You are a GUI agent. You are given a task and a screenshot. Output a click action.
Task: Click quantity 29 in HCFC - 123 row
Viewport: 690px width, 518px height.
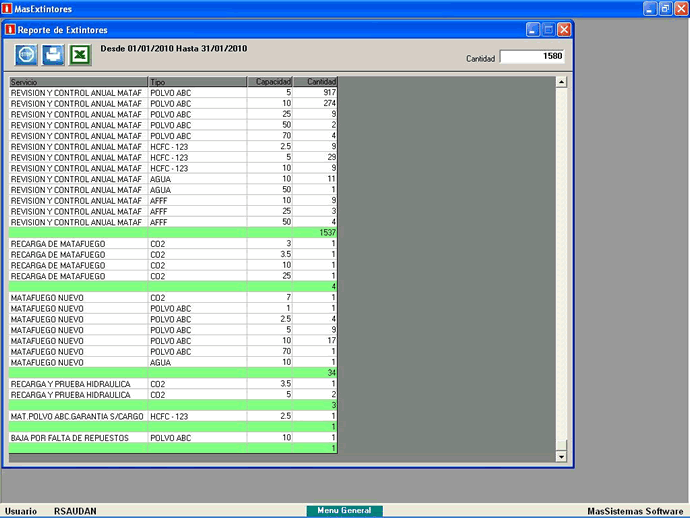[315, 157]
